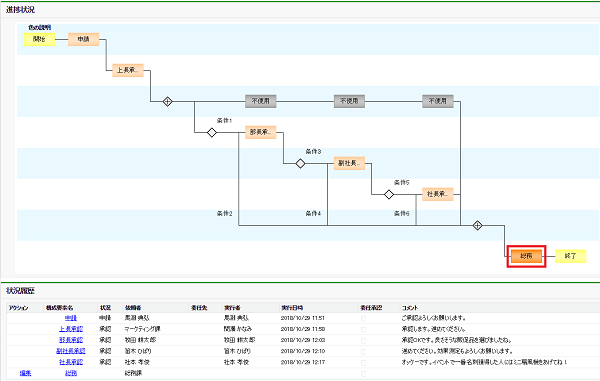The image size is (600, 381).
Task: Select the 部長承認 node in the flow
Action: 261,132
